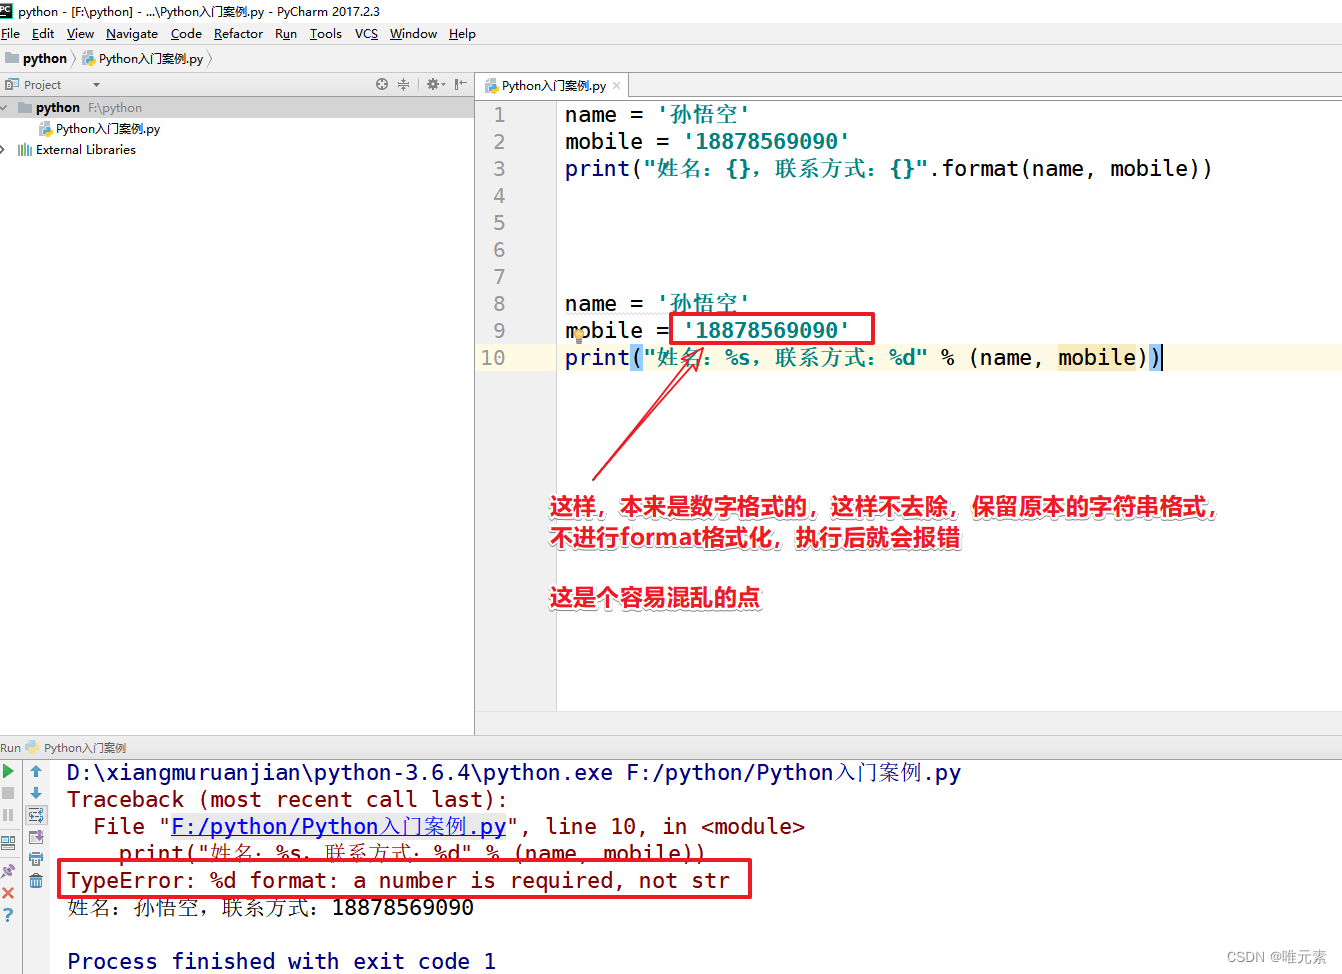The image size is (1342, 974).
Task: Stop the running process
Action: pyautogui.click(x=8, y=793)
